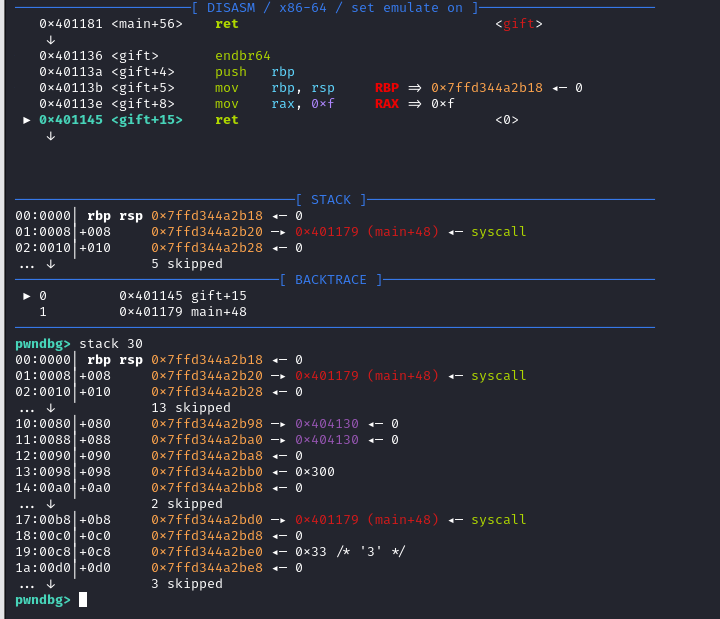Image resolution: width=720 pixels, height=619 pixels.
Task: Click the red <gift> call target label
Action: point(519,24)
